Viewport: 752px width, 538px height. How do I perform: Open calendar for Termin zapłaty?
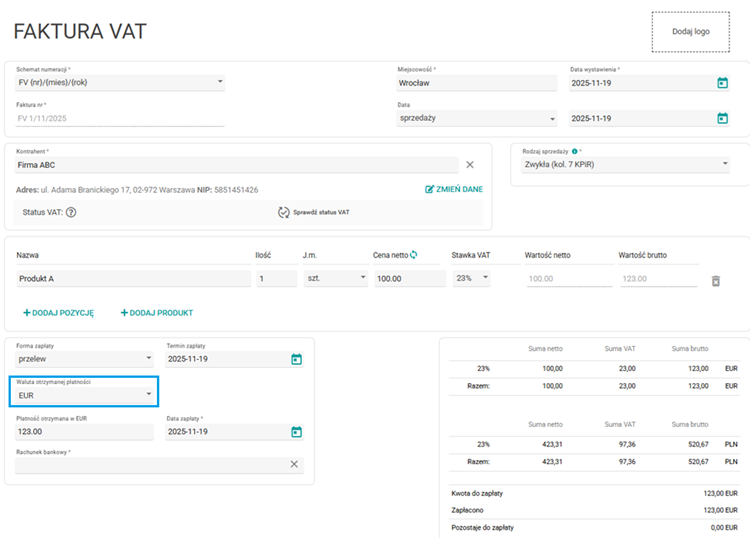pos(296,359)
